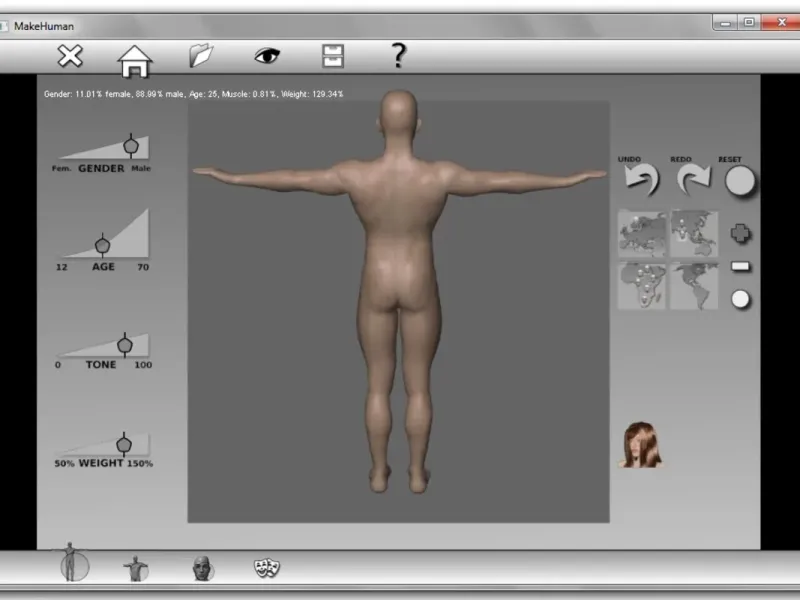This screenshot has width=800, height=600.
Task: Click the Undo arrow icon
Action: pos(642,180)
